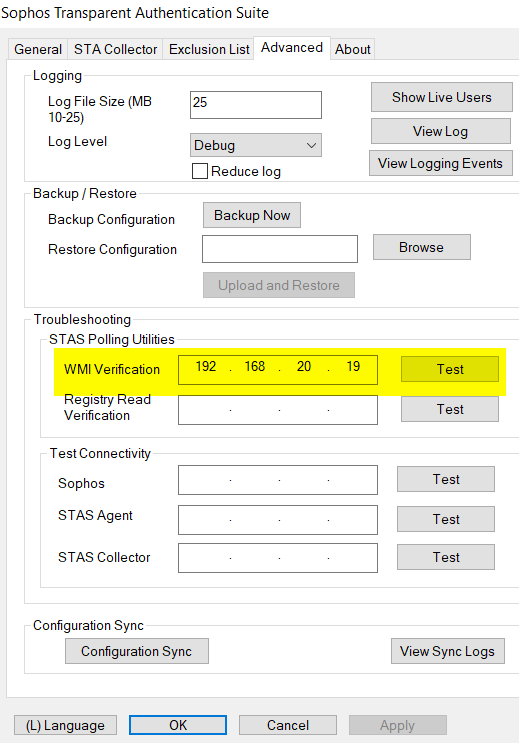This screenshot has height=743, width=519.
Task: Focus the Log File Size field
Action: (x=255, y=105)
